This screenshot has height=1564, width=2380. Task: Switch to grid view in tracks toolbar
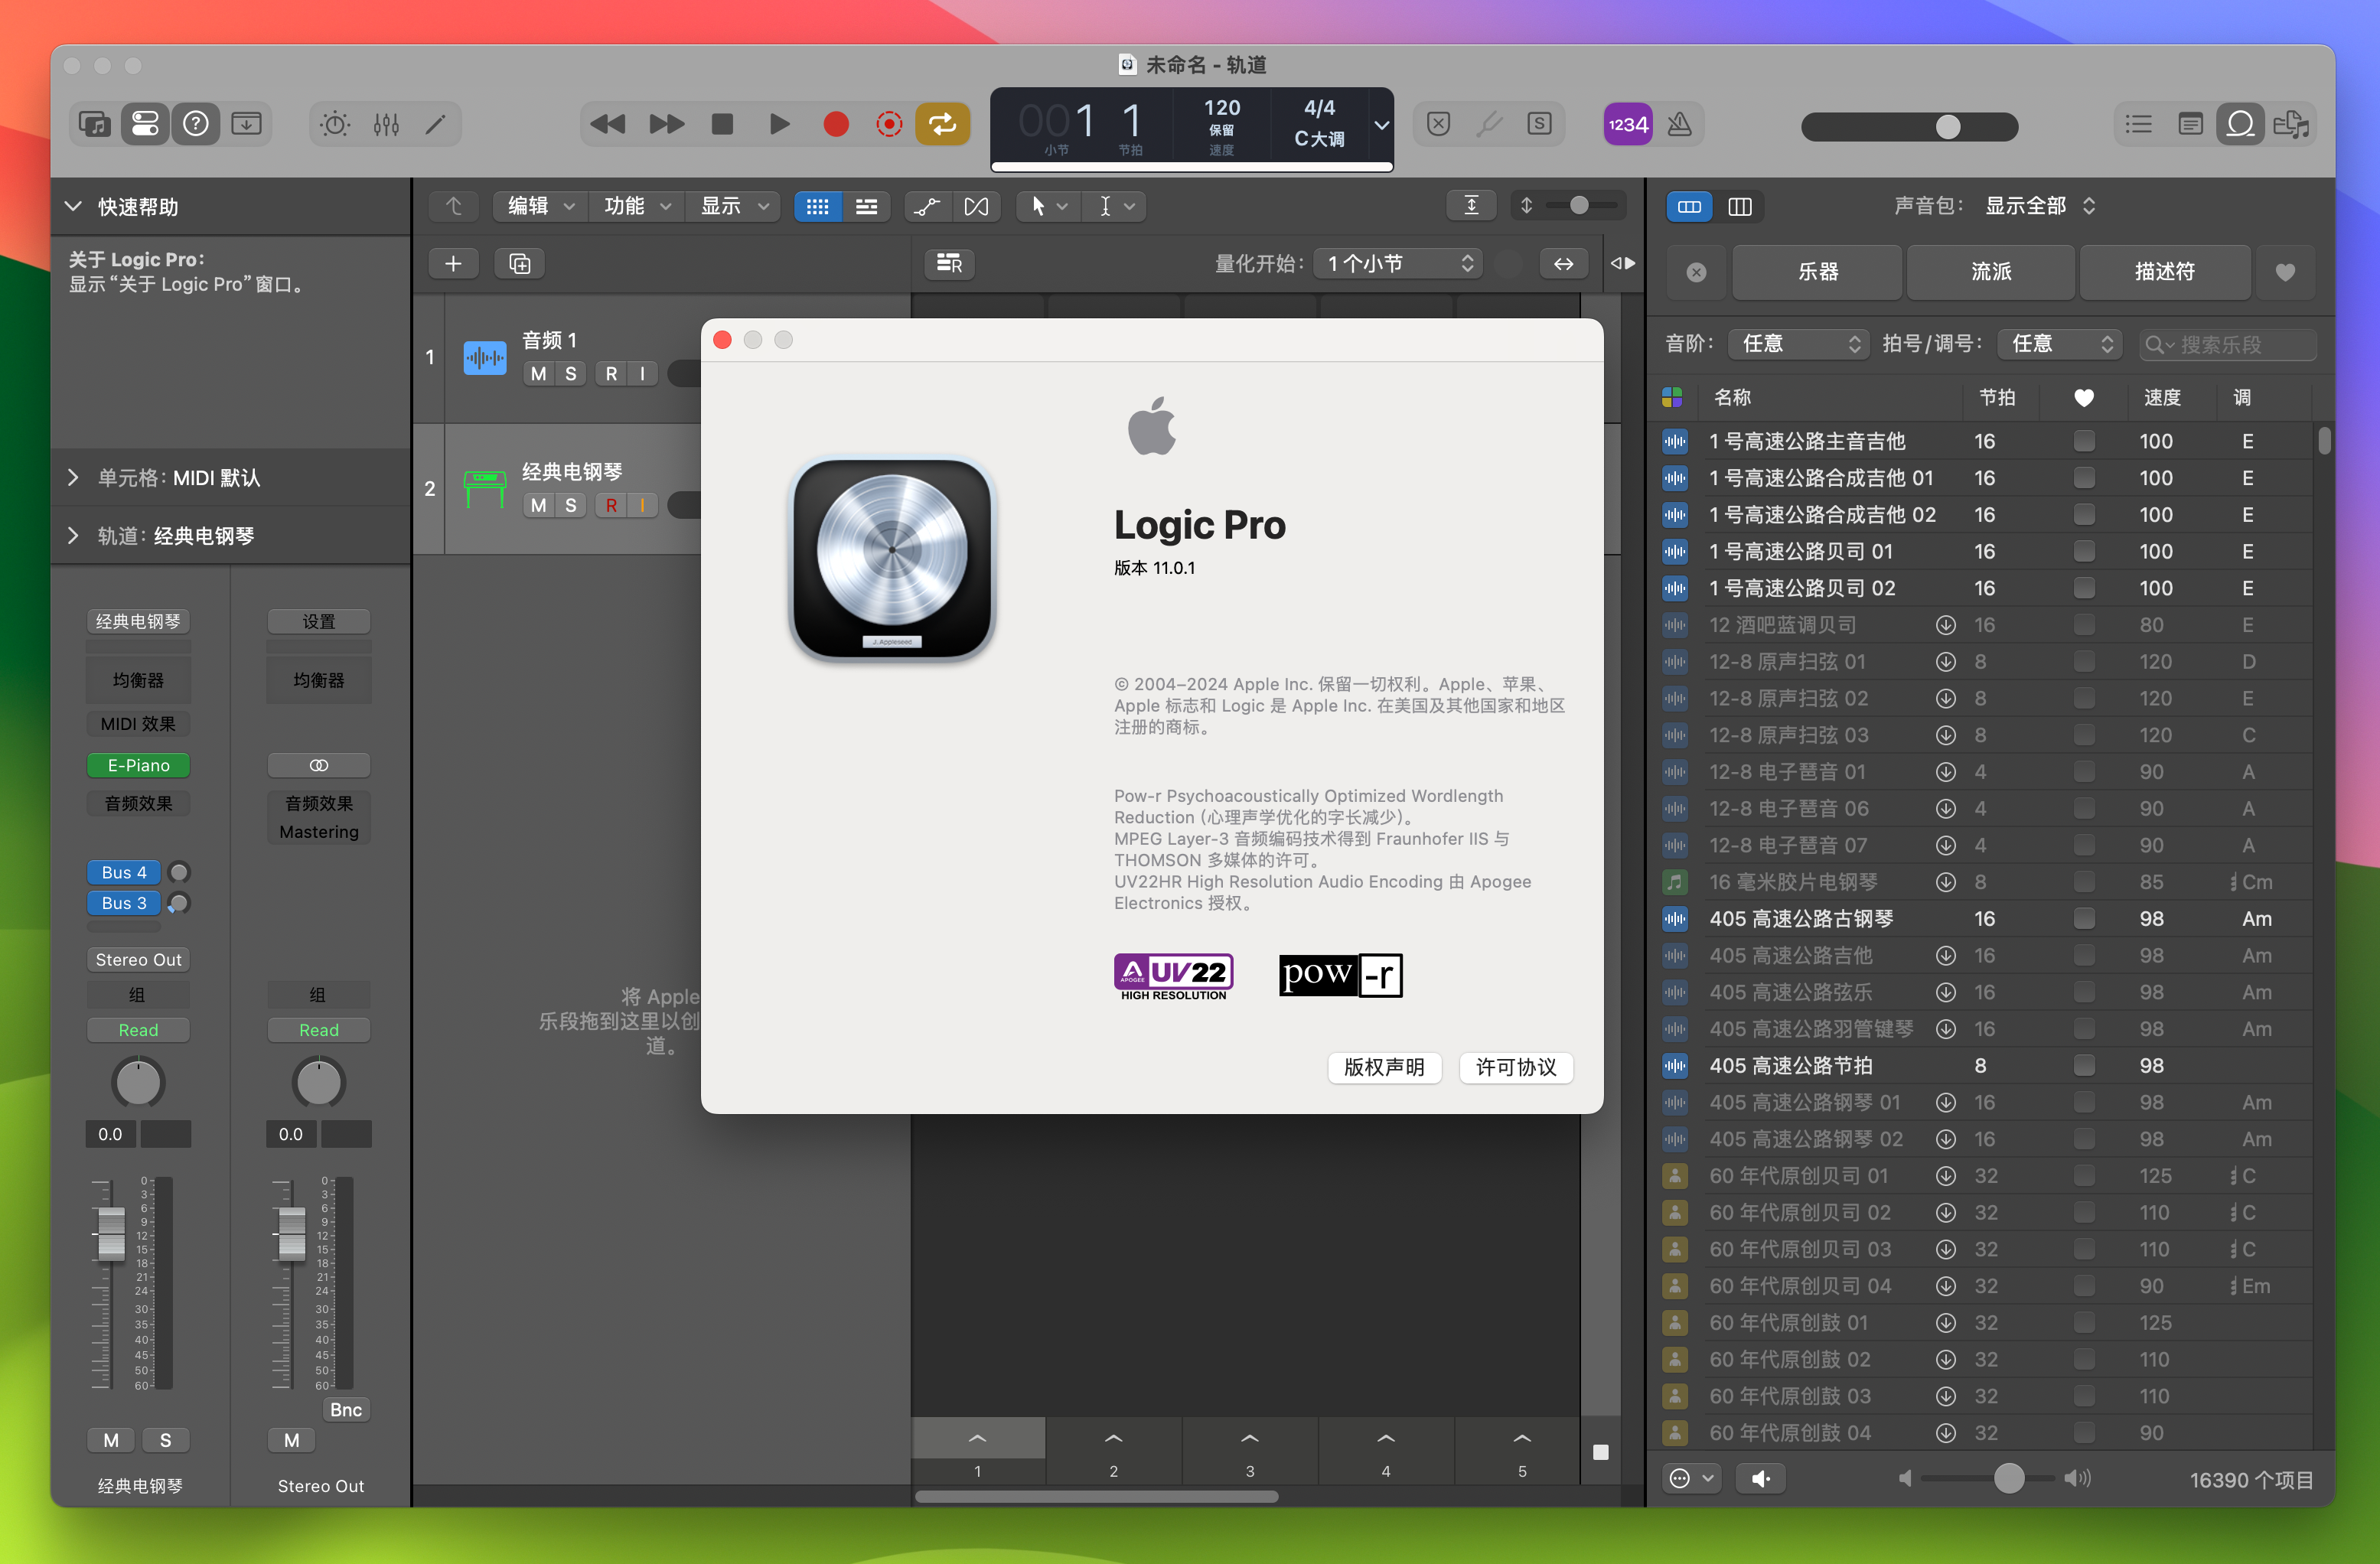tap(818, 206)
